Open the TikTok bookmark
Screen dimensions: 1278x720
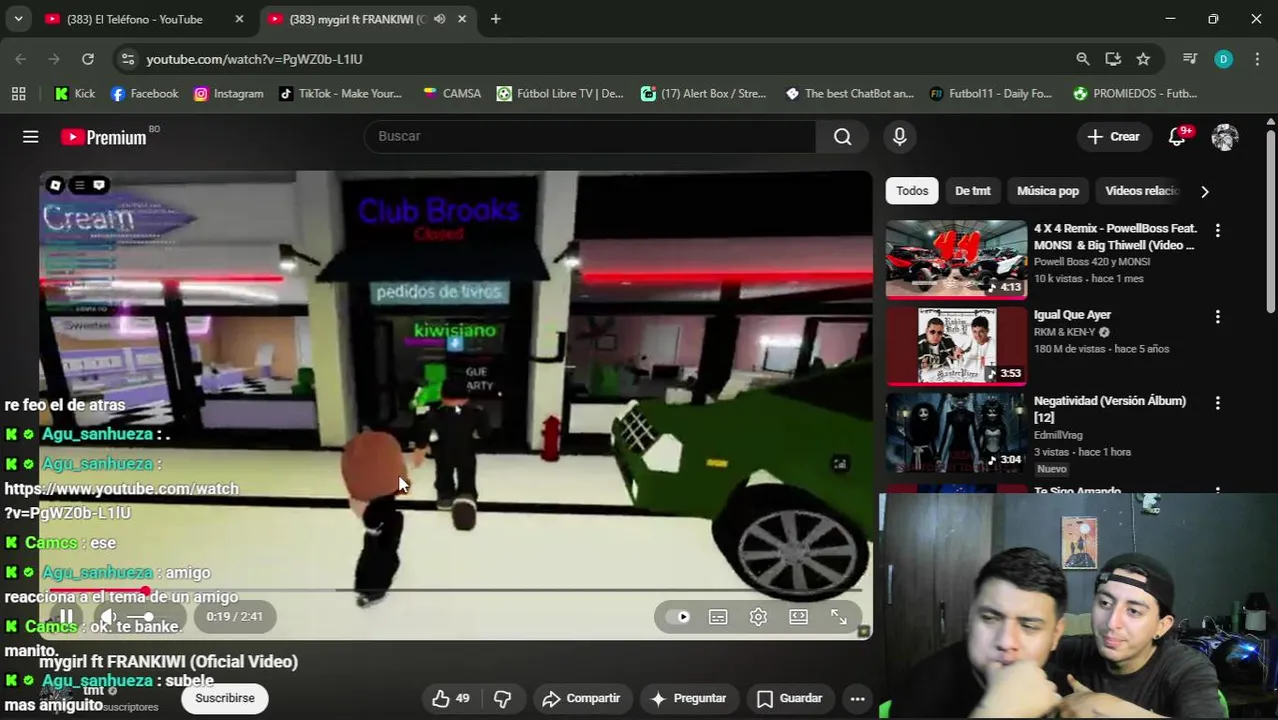(x=340, y=93)
